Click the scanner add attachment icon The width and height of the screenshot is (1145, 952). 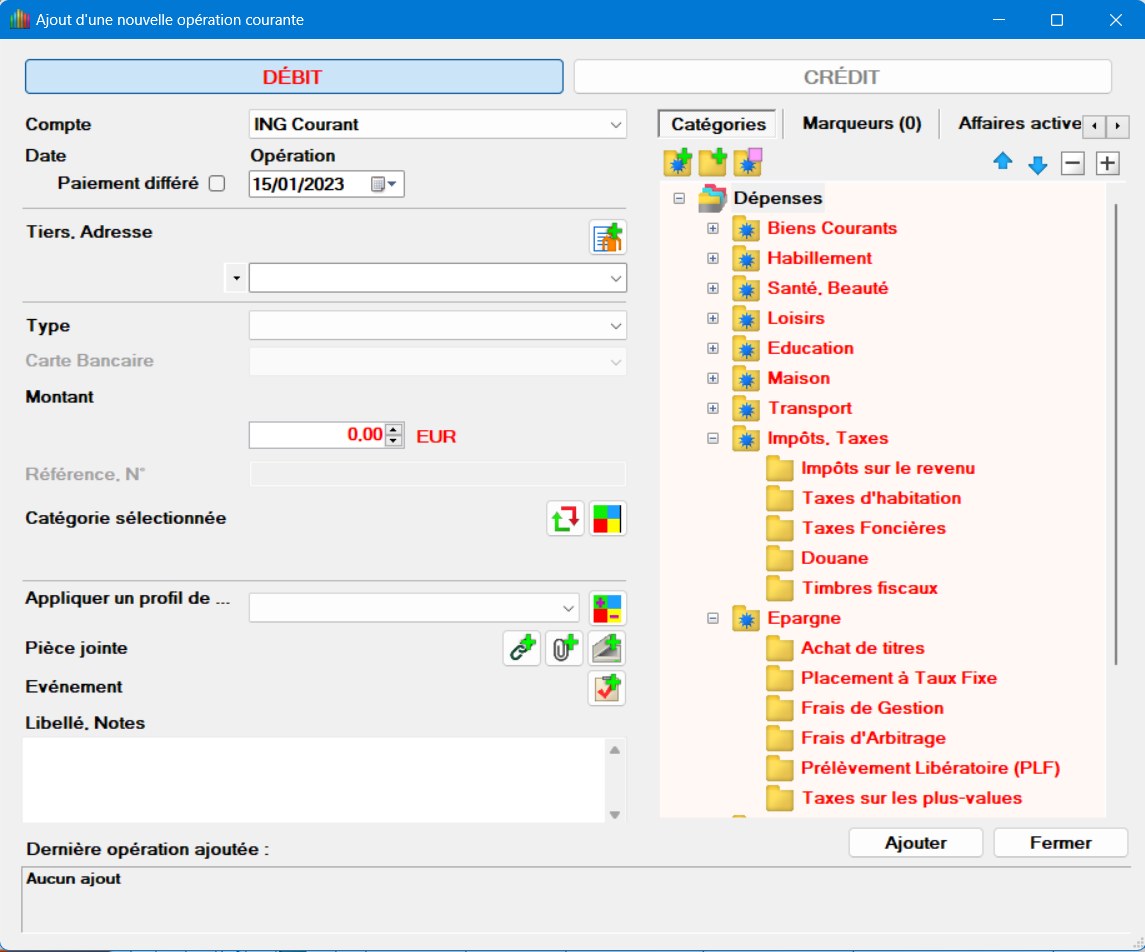(607, 648)
